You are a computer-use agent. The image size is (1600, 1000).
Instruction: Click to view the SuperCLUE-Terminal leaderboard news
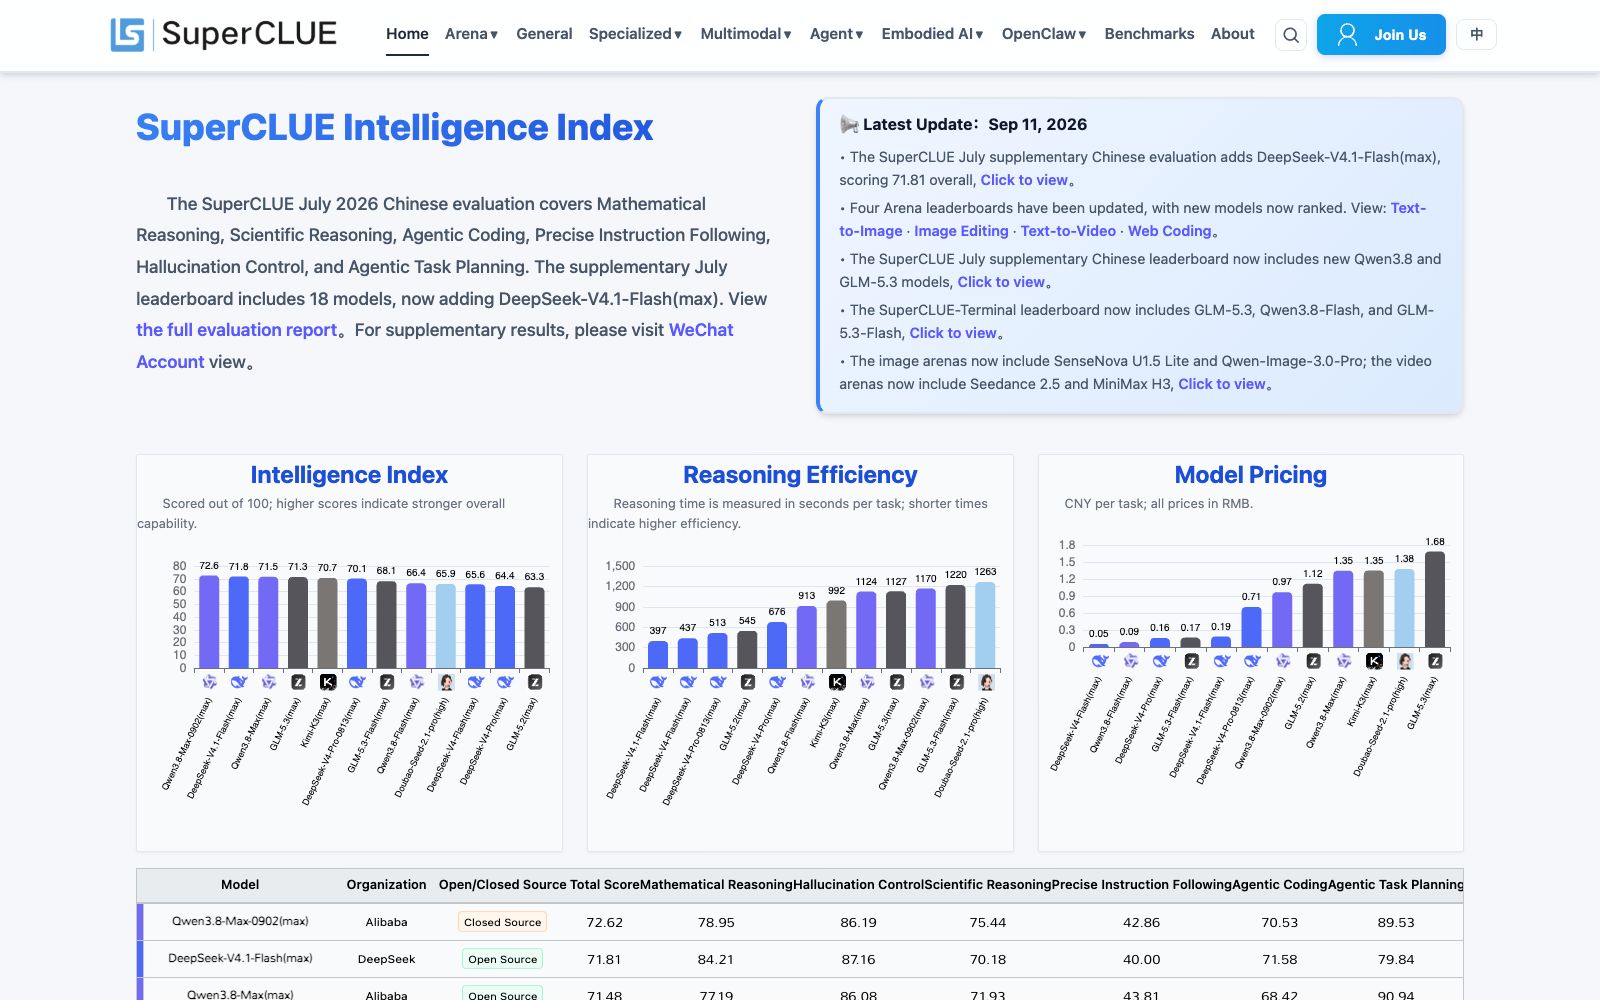click(x=953, y=333)
